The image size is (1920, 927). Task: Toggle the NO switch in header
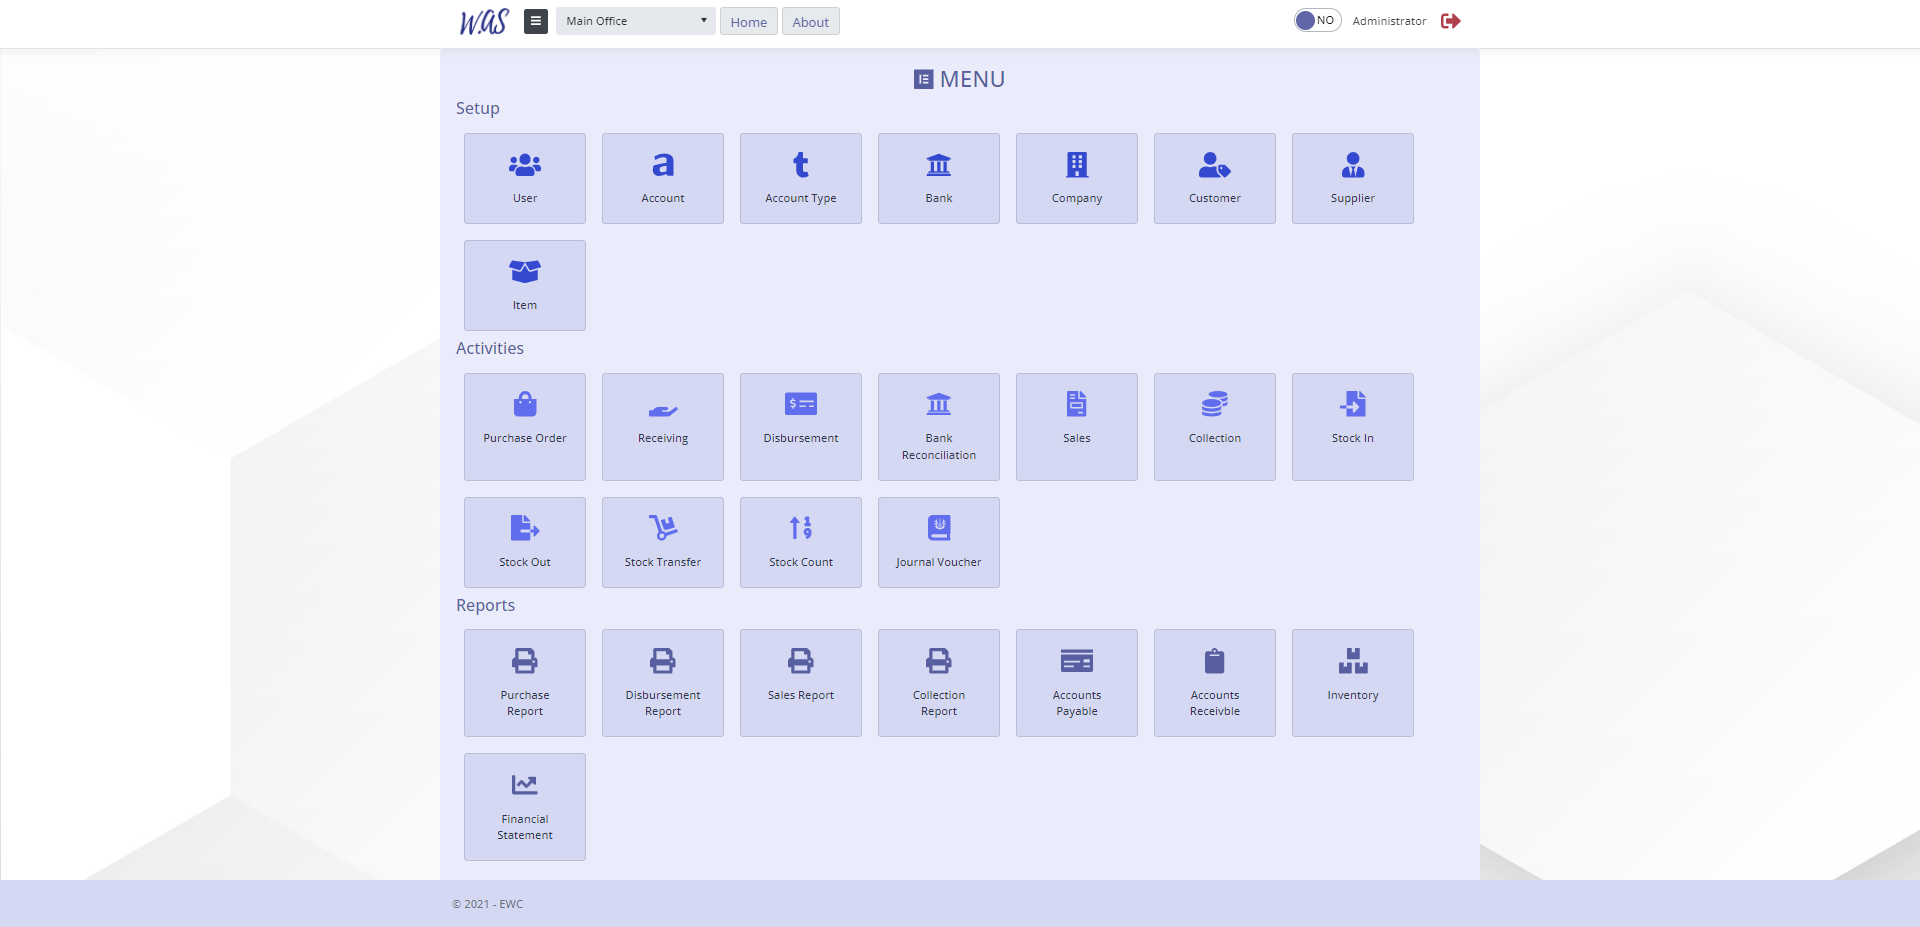click(x=1316, y=21)
